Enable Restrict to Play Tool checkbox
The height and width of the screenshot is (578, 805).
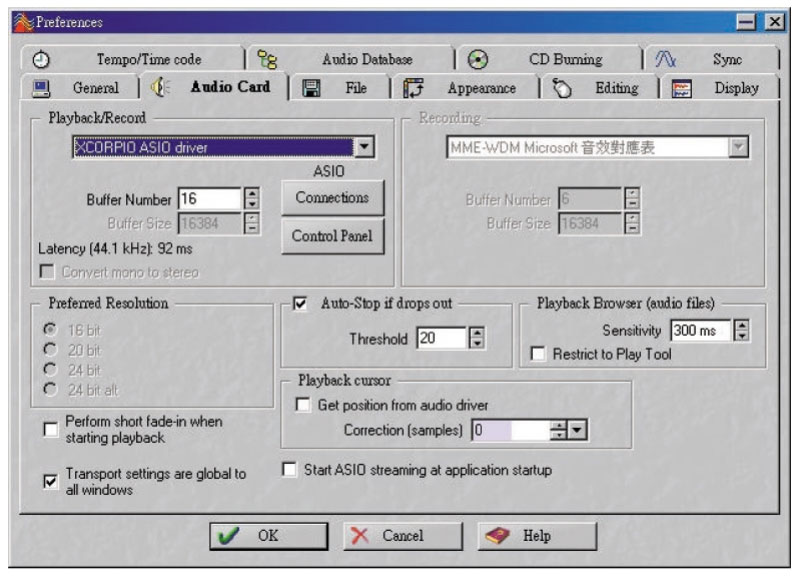pyautogui.click(x=539, y=354)
